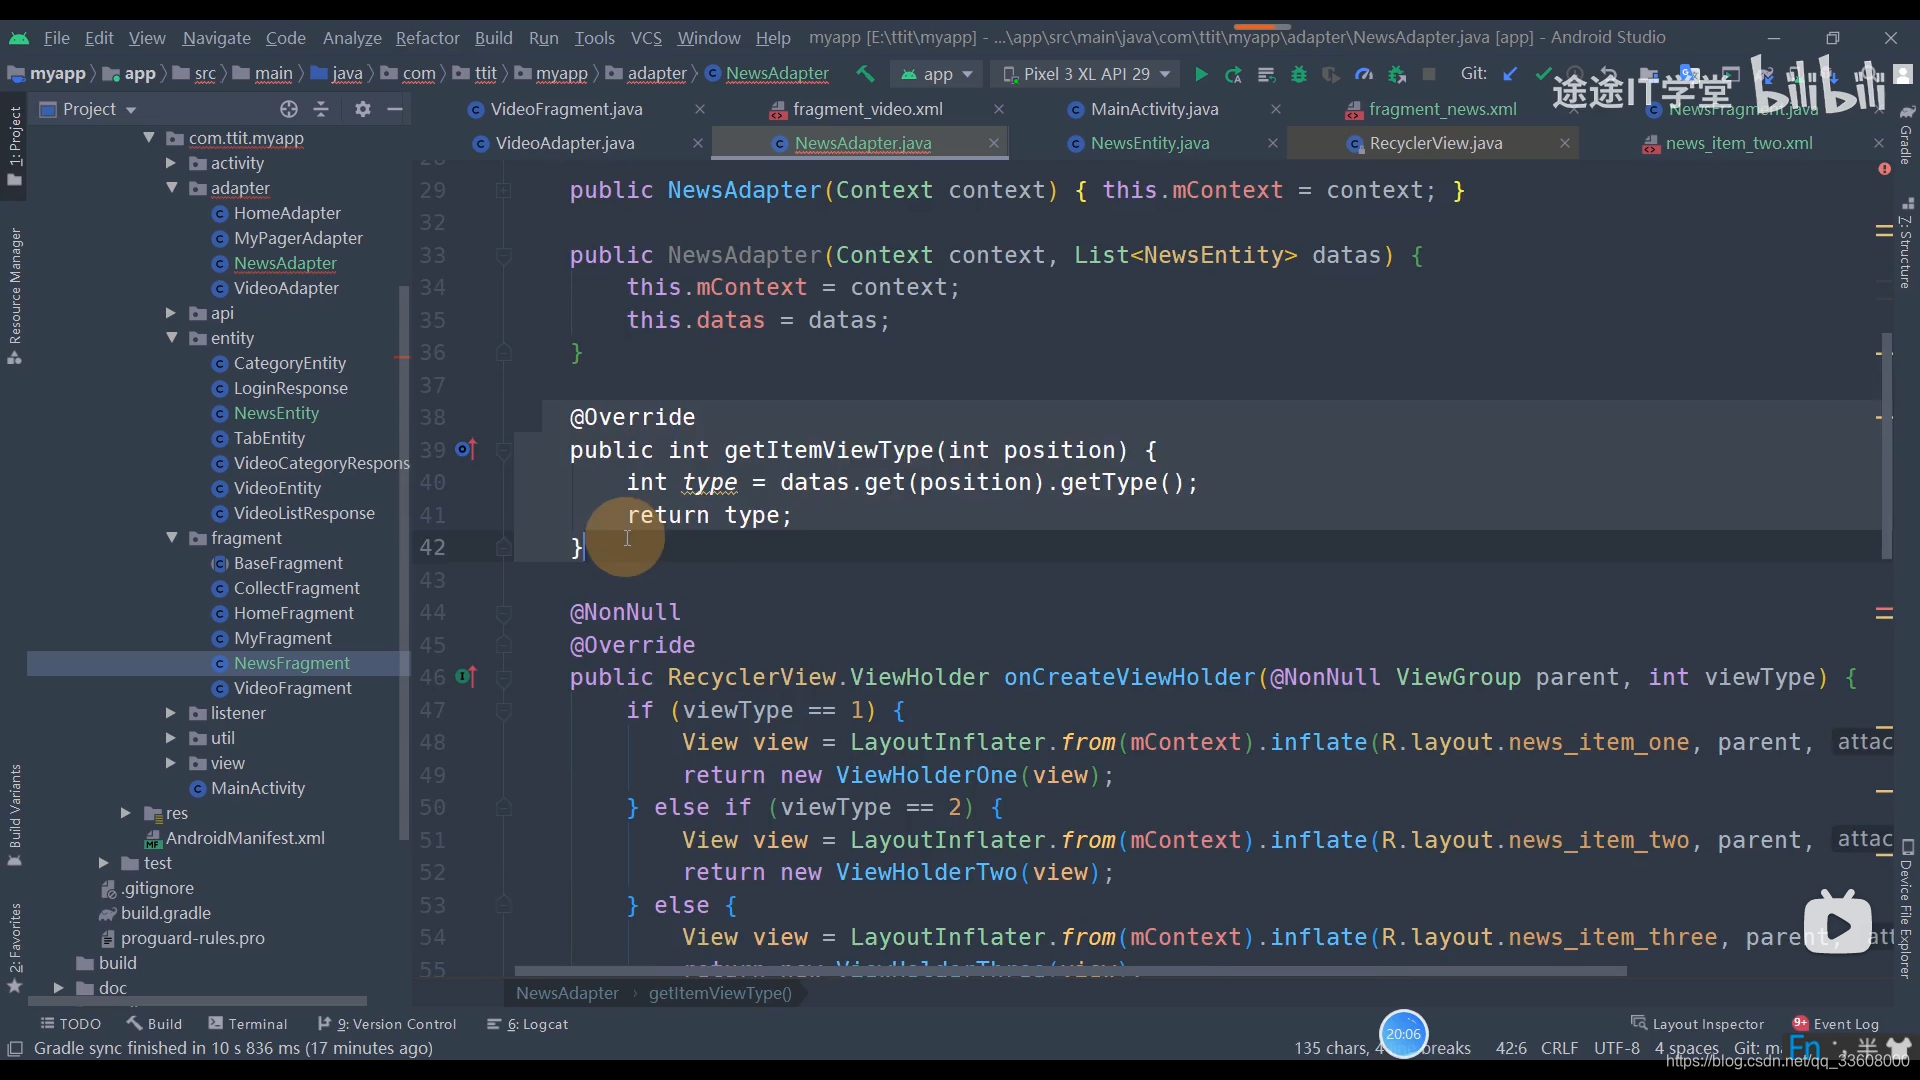Open 6: Logcat tool window
1920x1080 pixels.
[527, 1024]
